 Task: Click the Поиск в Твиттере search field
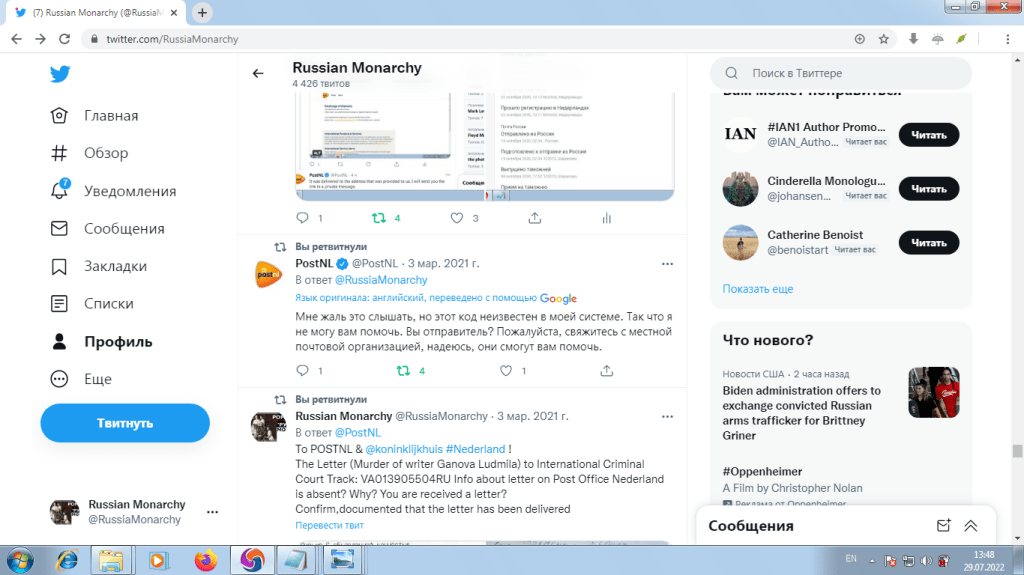(850, 73)
